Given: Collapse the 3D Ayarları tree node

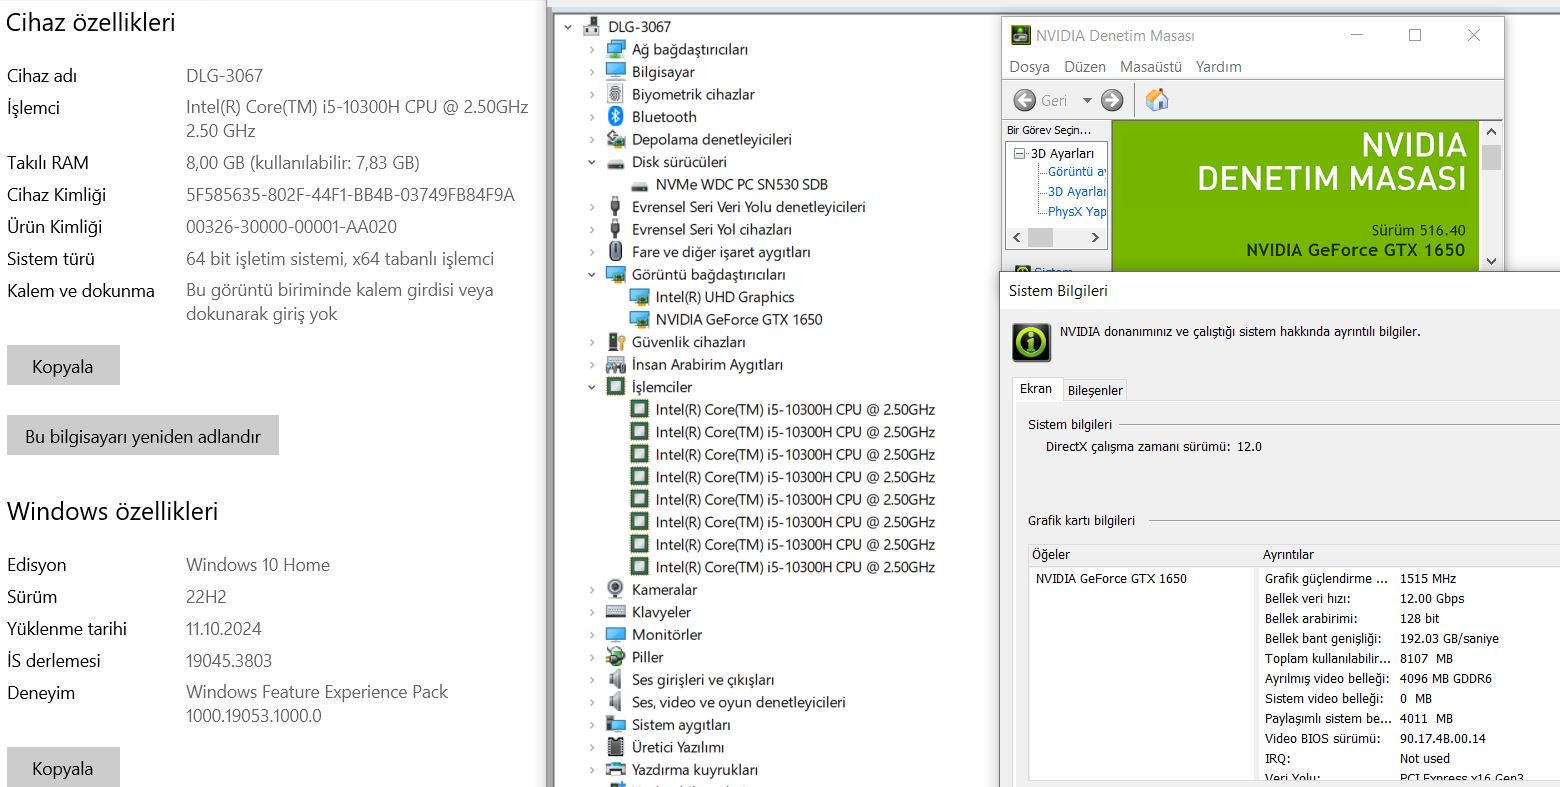Looking at the screenshot, I should pyautogui.click(x=1019, y=154).
